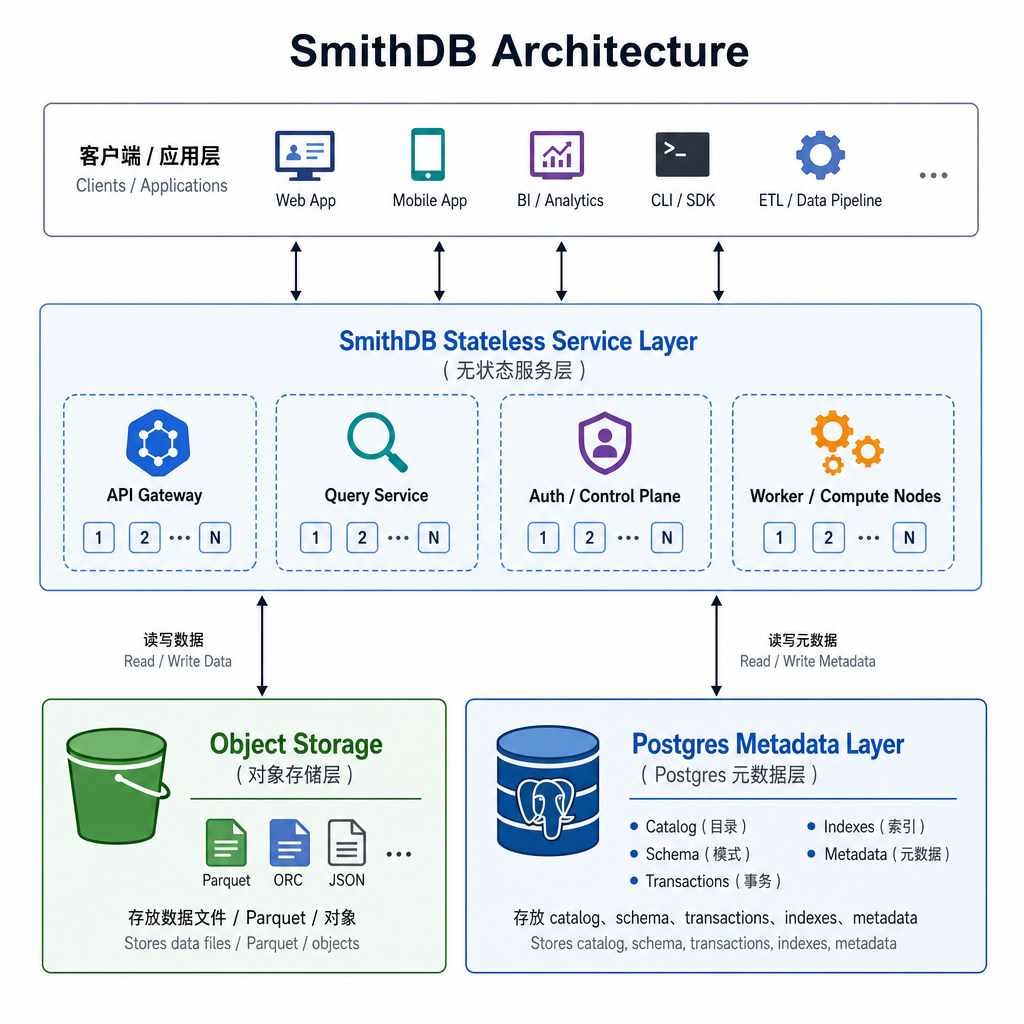
Task: Select API Gateway instance box N
Action: point(215,538)
